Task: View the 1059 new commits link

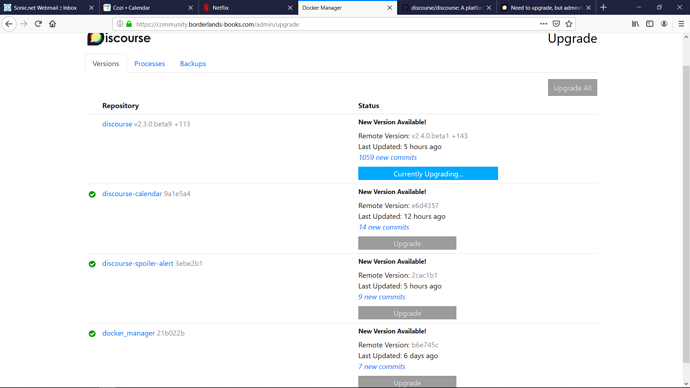Action: point(387,157)
